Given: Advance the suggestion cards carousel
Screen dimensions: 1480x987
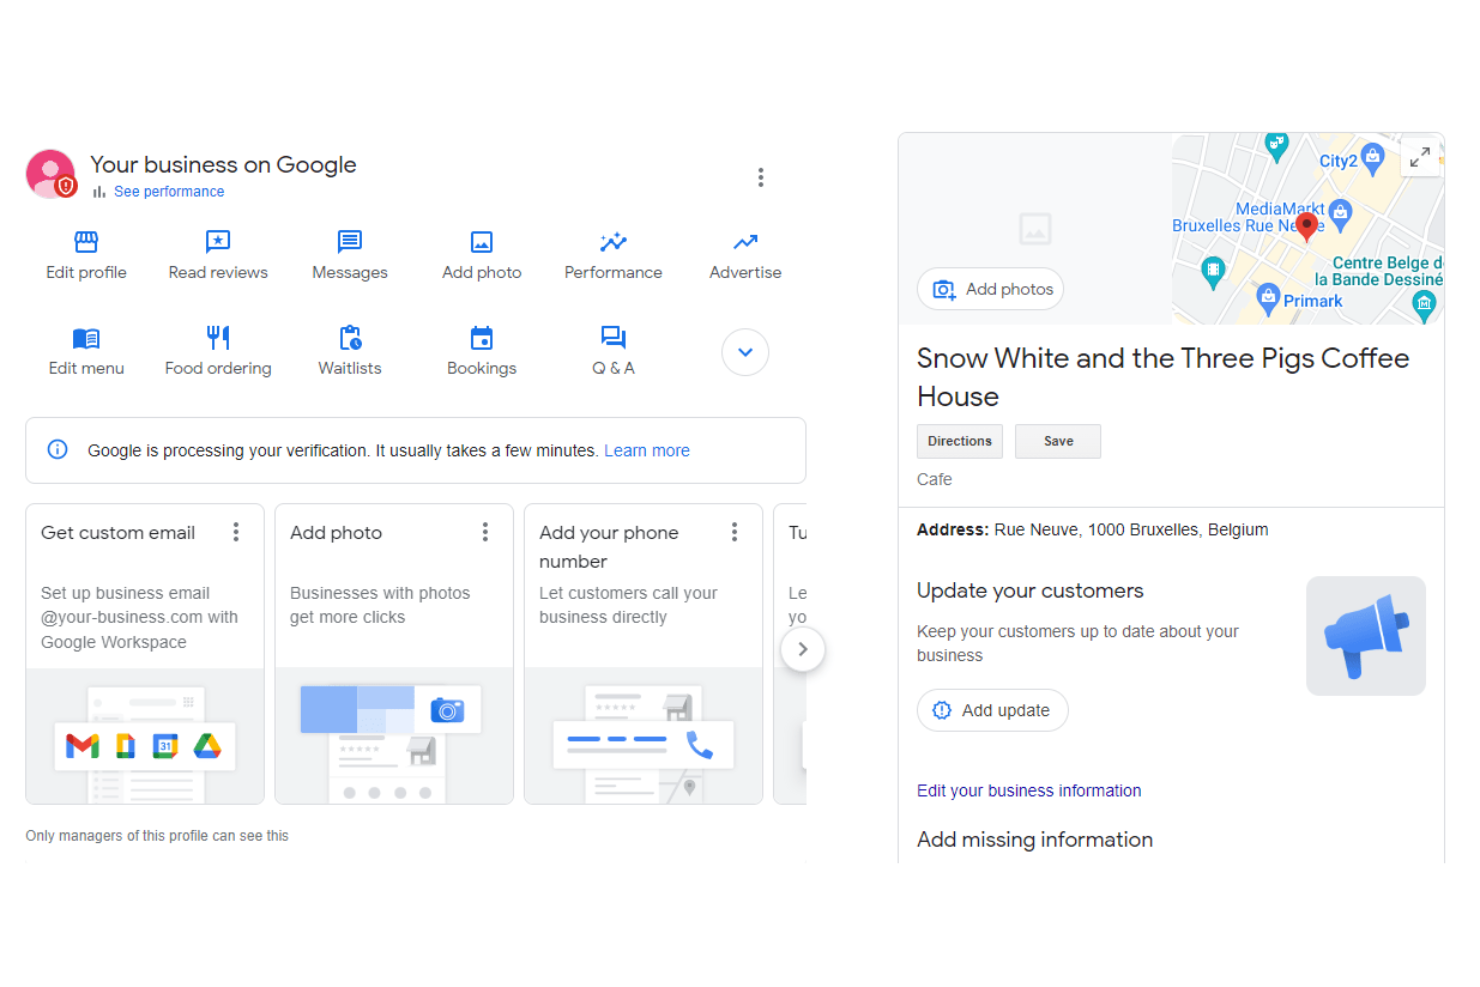Looking at the screenshot, I should pos(803,649).
